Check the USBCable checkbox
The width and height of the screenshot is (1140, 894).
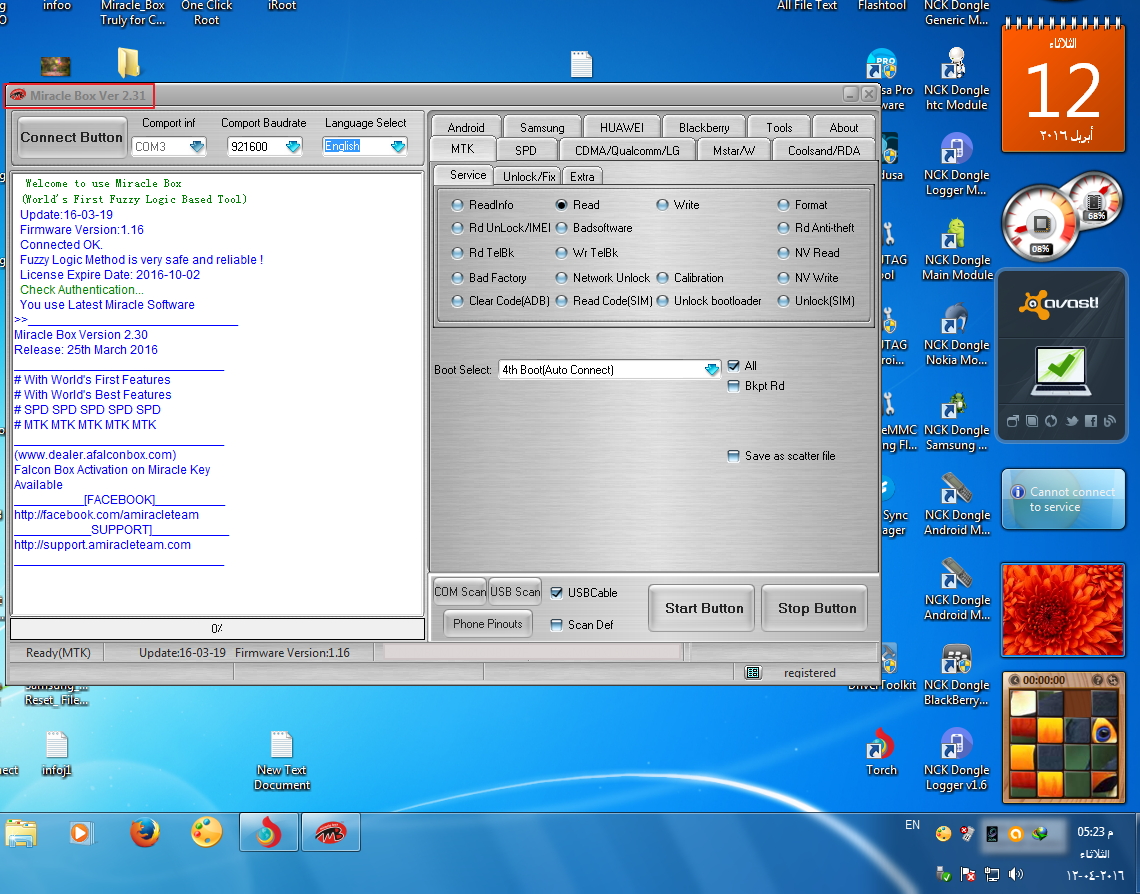[x=557, y=593]
